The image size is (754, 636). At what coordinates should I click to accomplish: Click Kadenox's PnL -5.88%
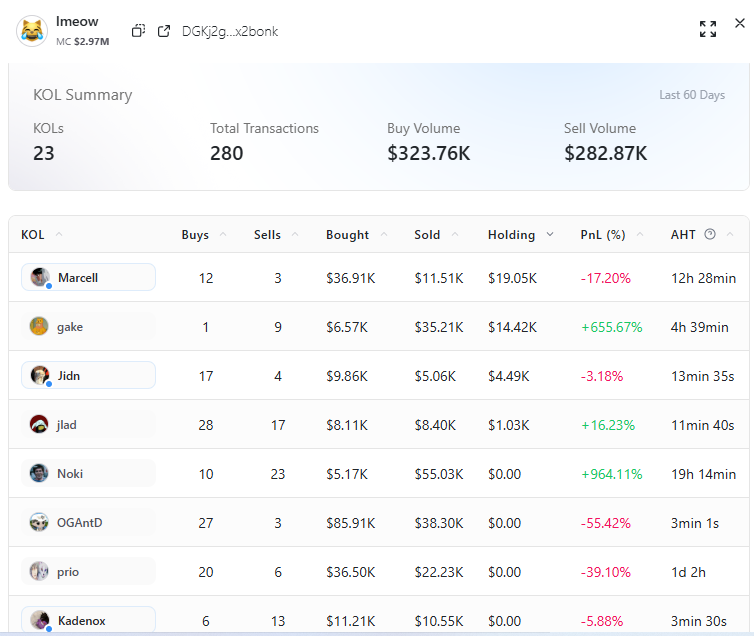click(602, 622)
